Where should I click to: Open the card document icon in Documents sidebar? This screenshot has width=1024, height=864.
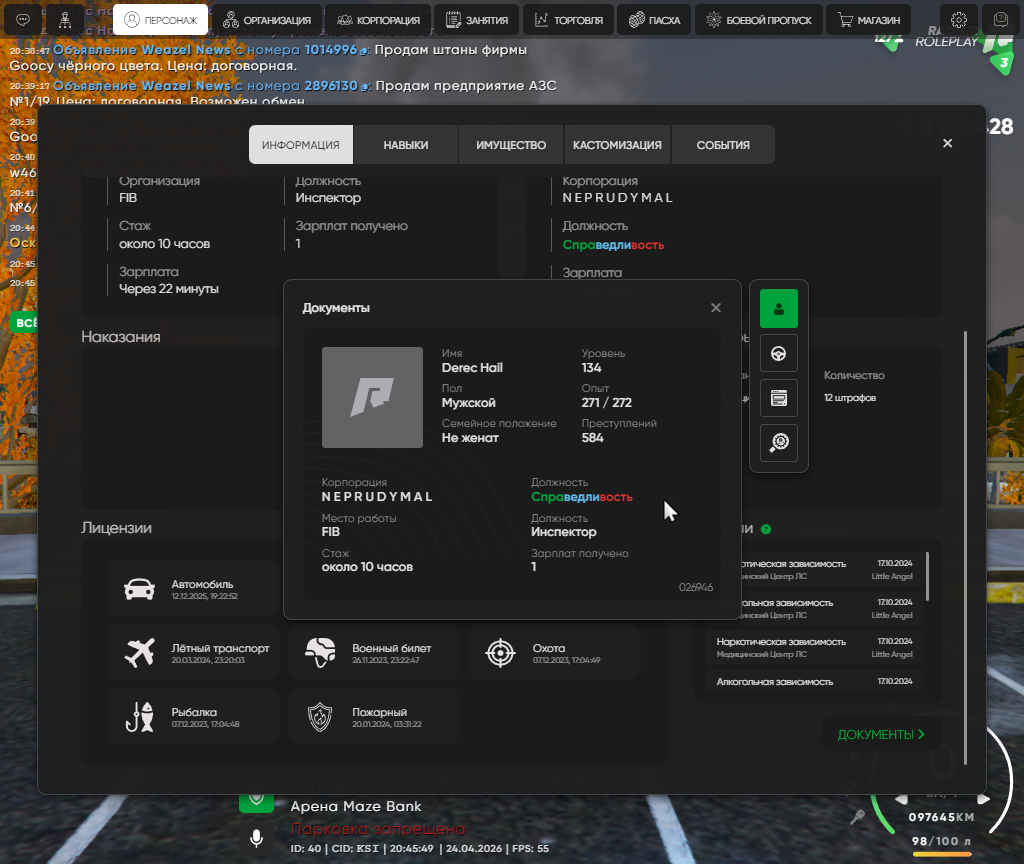[x=778, y=398]
